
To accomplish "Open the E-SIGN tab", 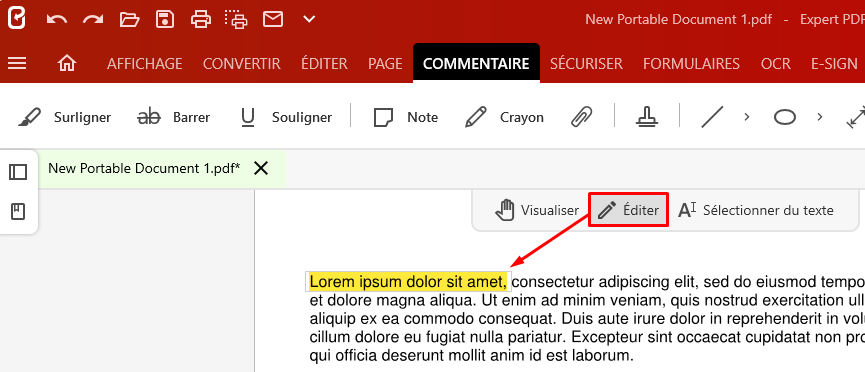I will [834, 63].
